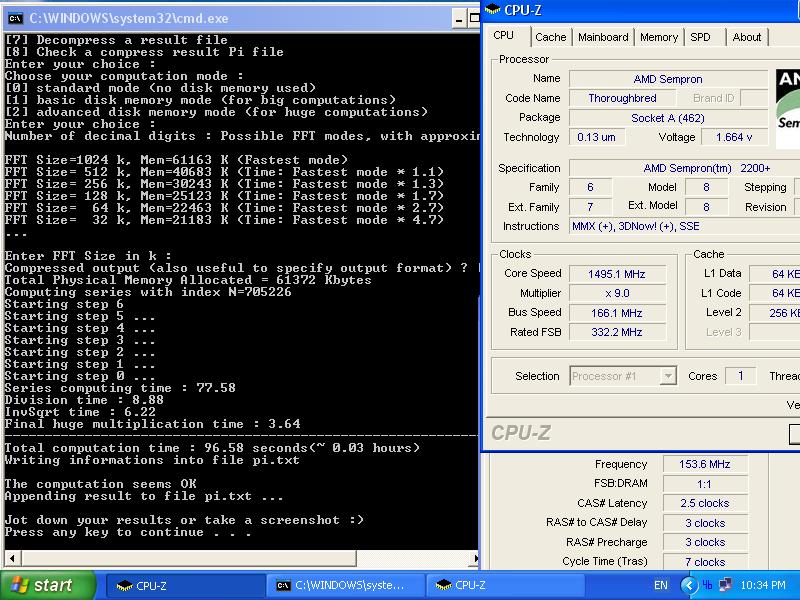Click the network tray icon
This screenshot has width=800, height=600.
(726, 585)
